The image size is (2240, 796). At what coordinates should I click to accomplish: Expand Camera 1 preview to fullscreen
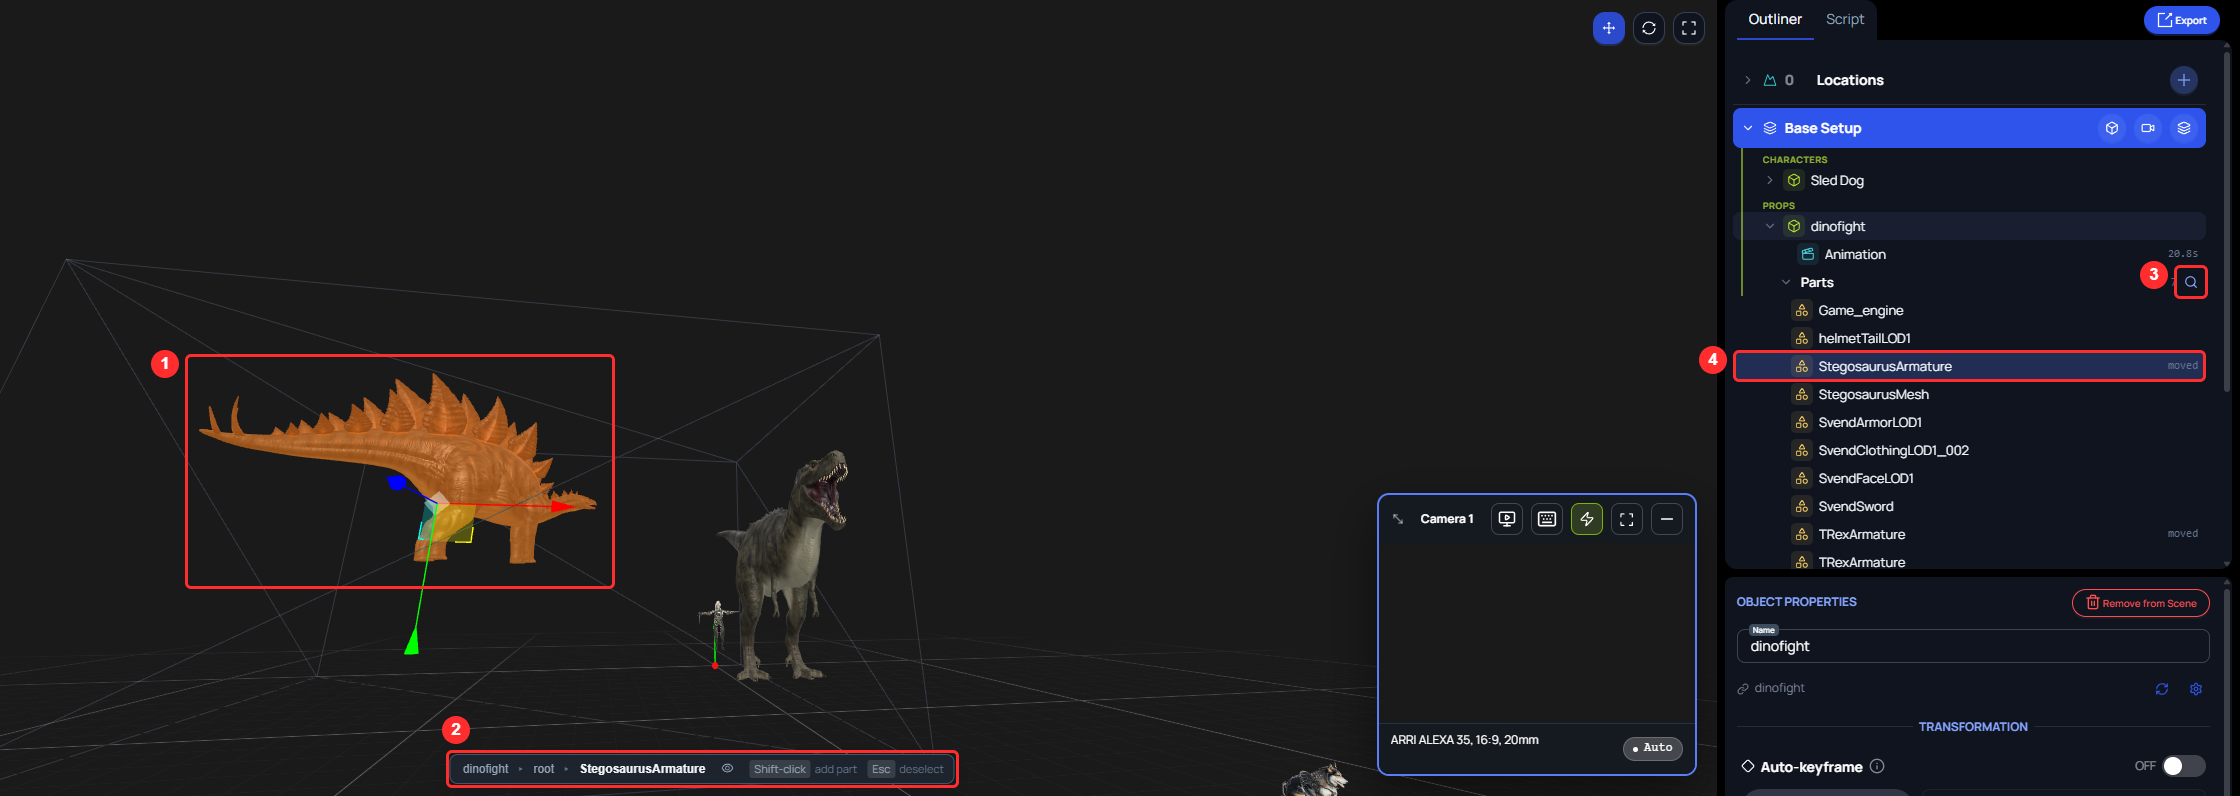pos(1627,519)
